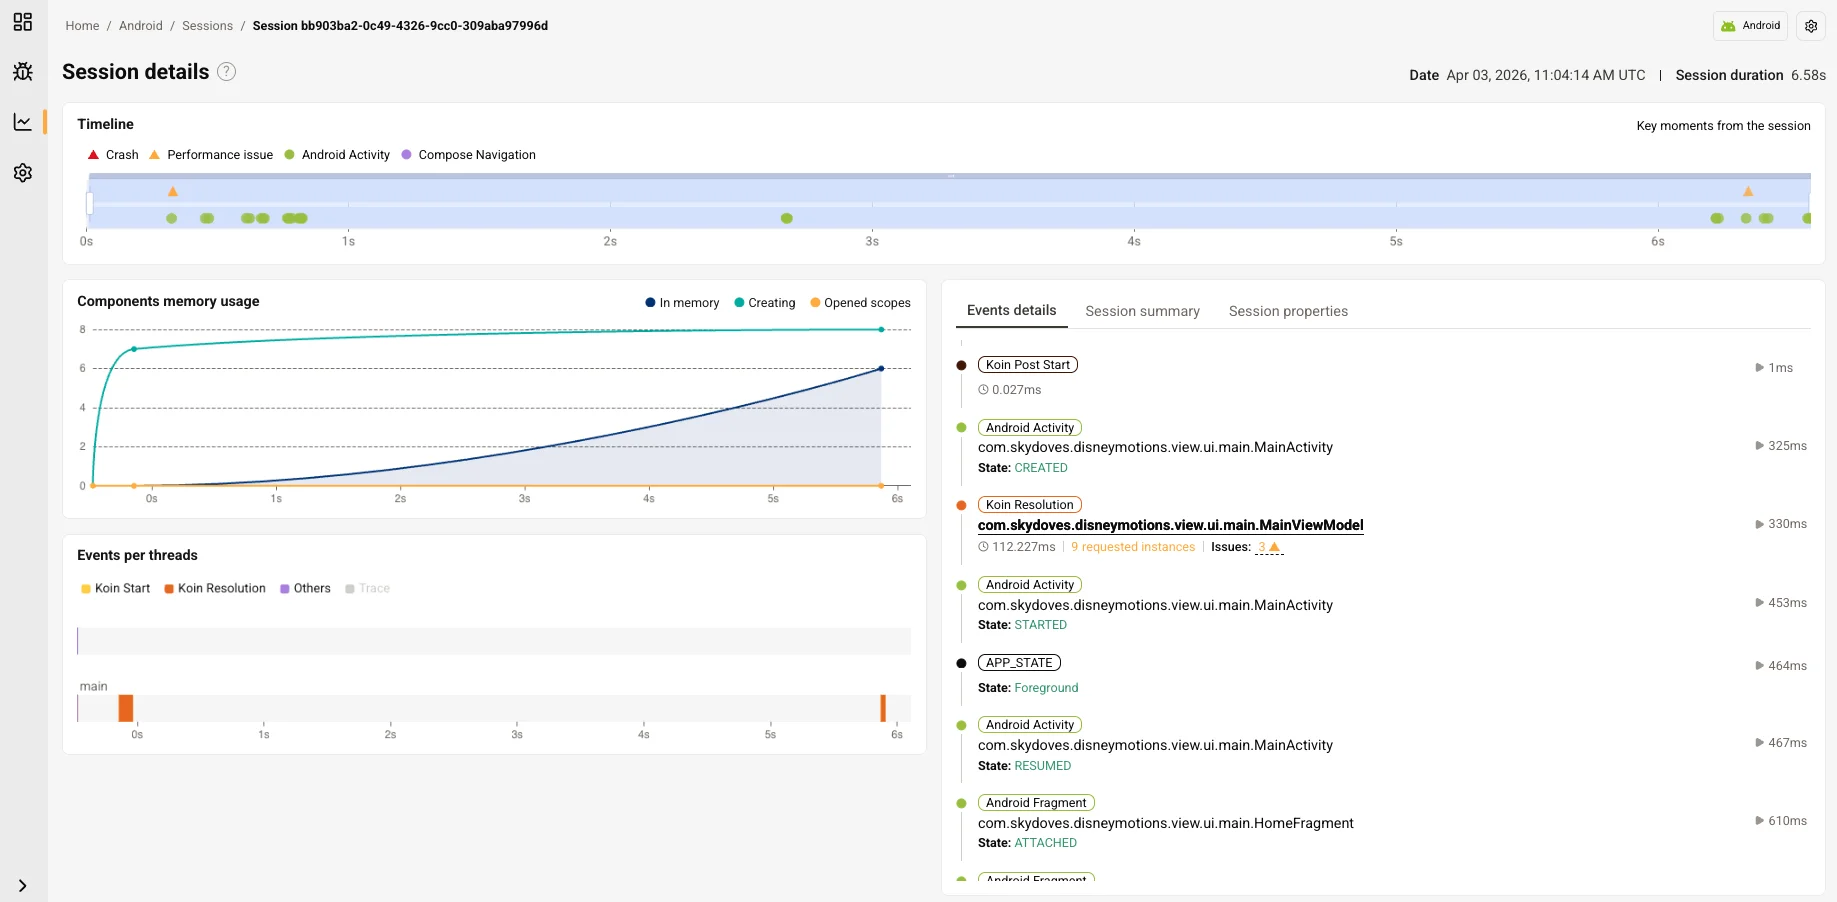
Task: Toggle the In memory chart legend
Action: pyautogui.click(x=682, y=303)
